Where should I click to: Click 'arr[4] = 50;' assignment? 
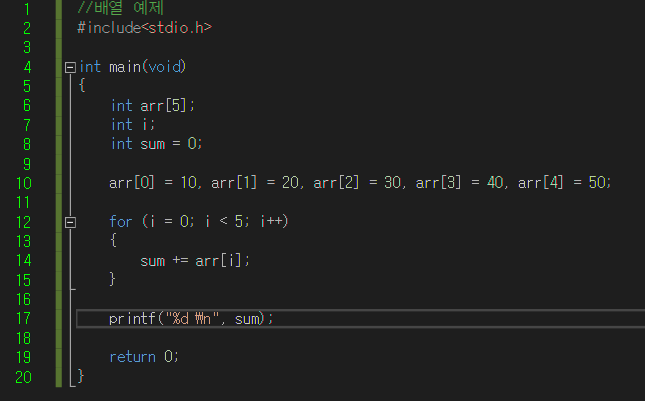coord(564,182)
